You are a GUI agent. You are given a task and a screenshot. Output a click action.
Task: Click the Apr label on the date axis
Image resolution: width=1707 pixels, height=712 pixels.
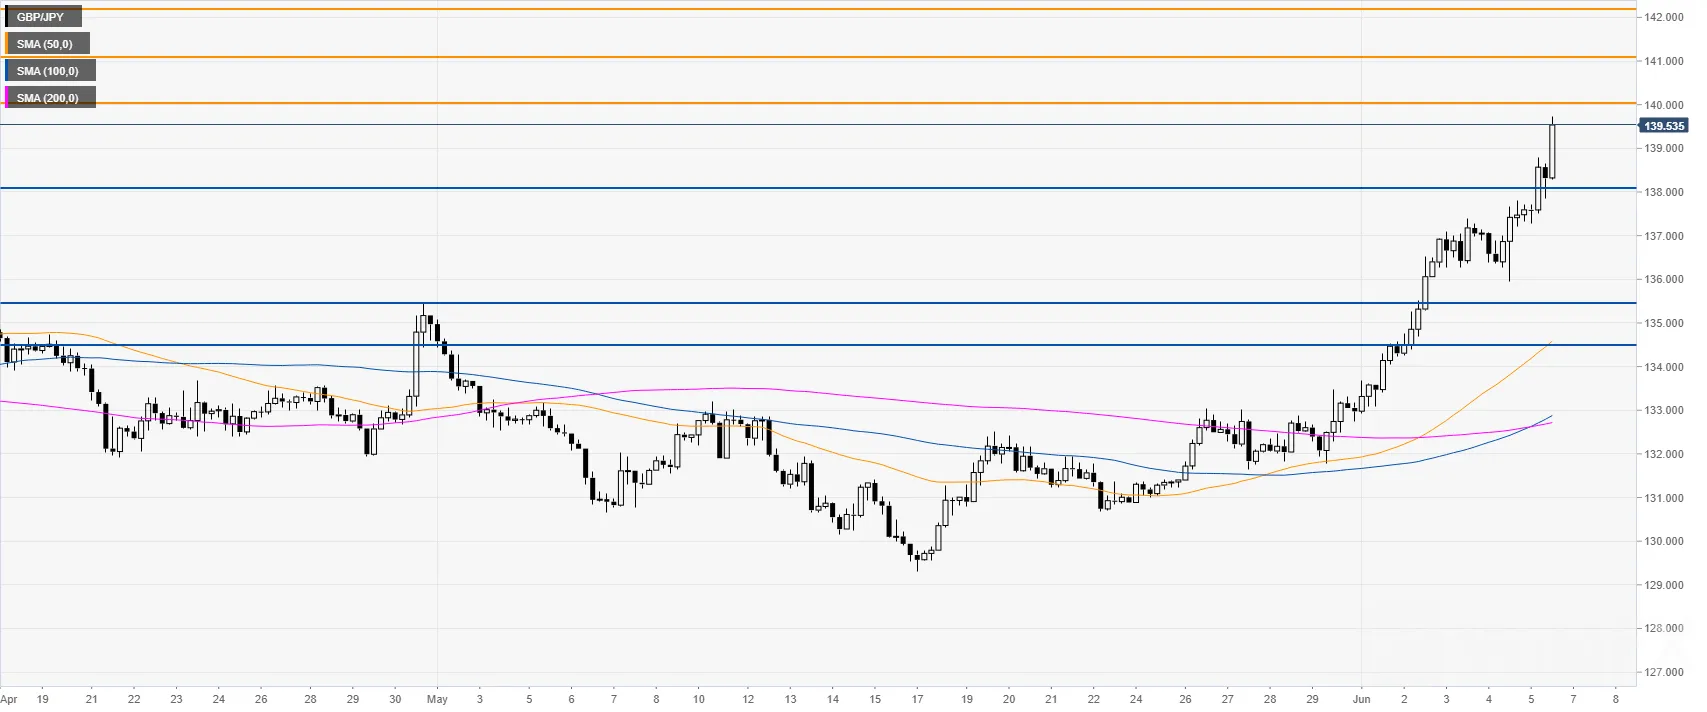pyautogui.click(x=9, y=699)
